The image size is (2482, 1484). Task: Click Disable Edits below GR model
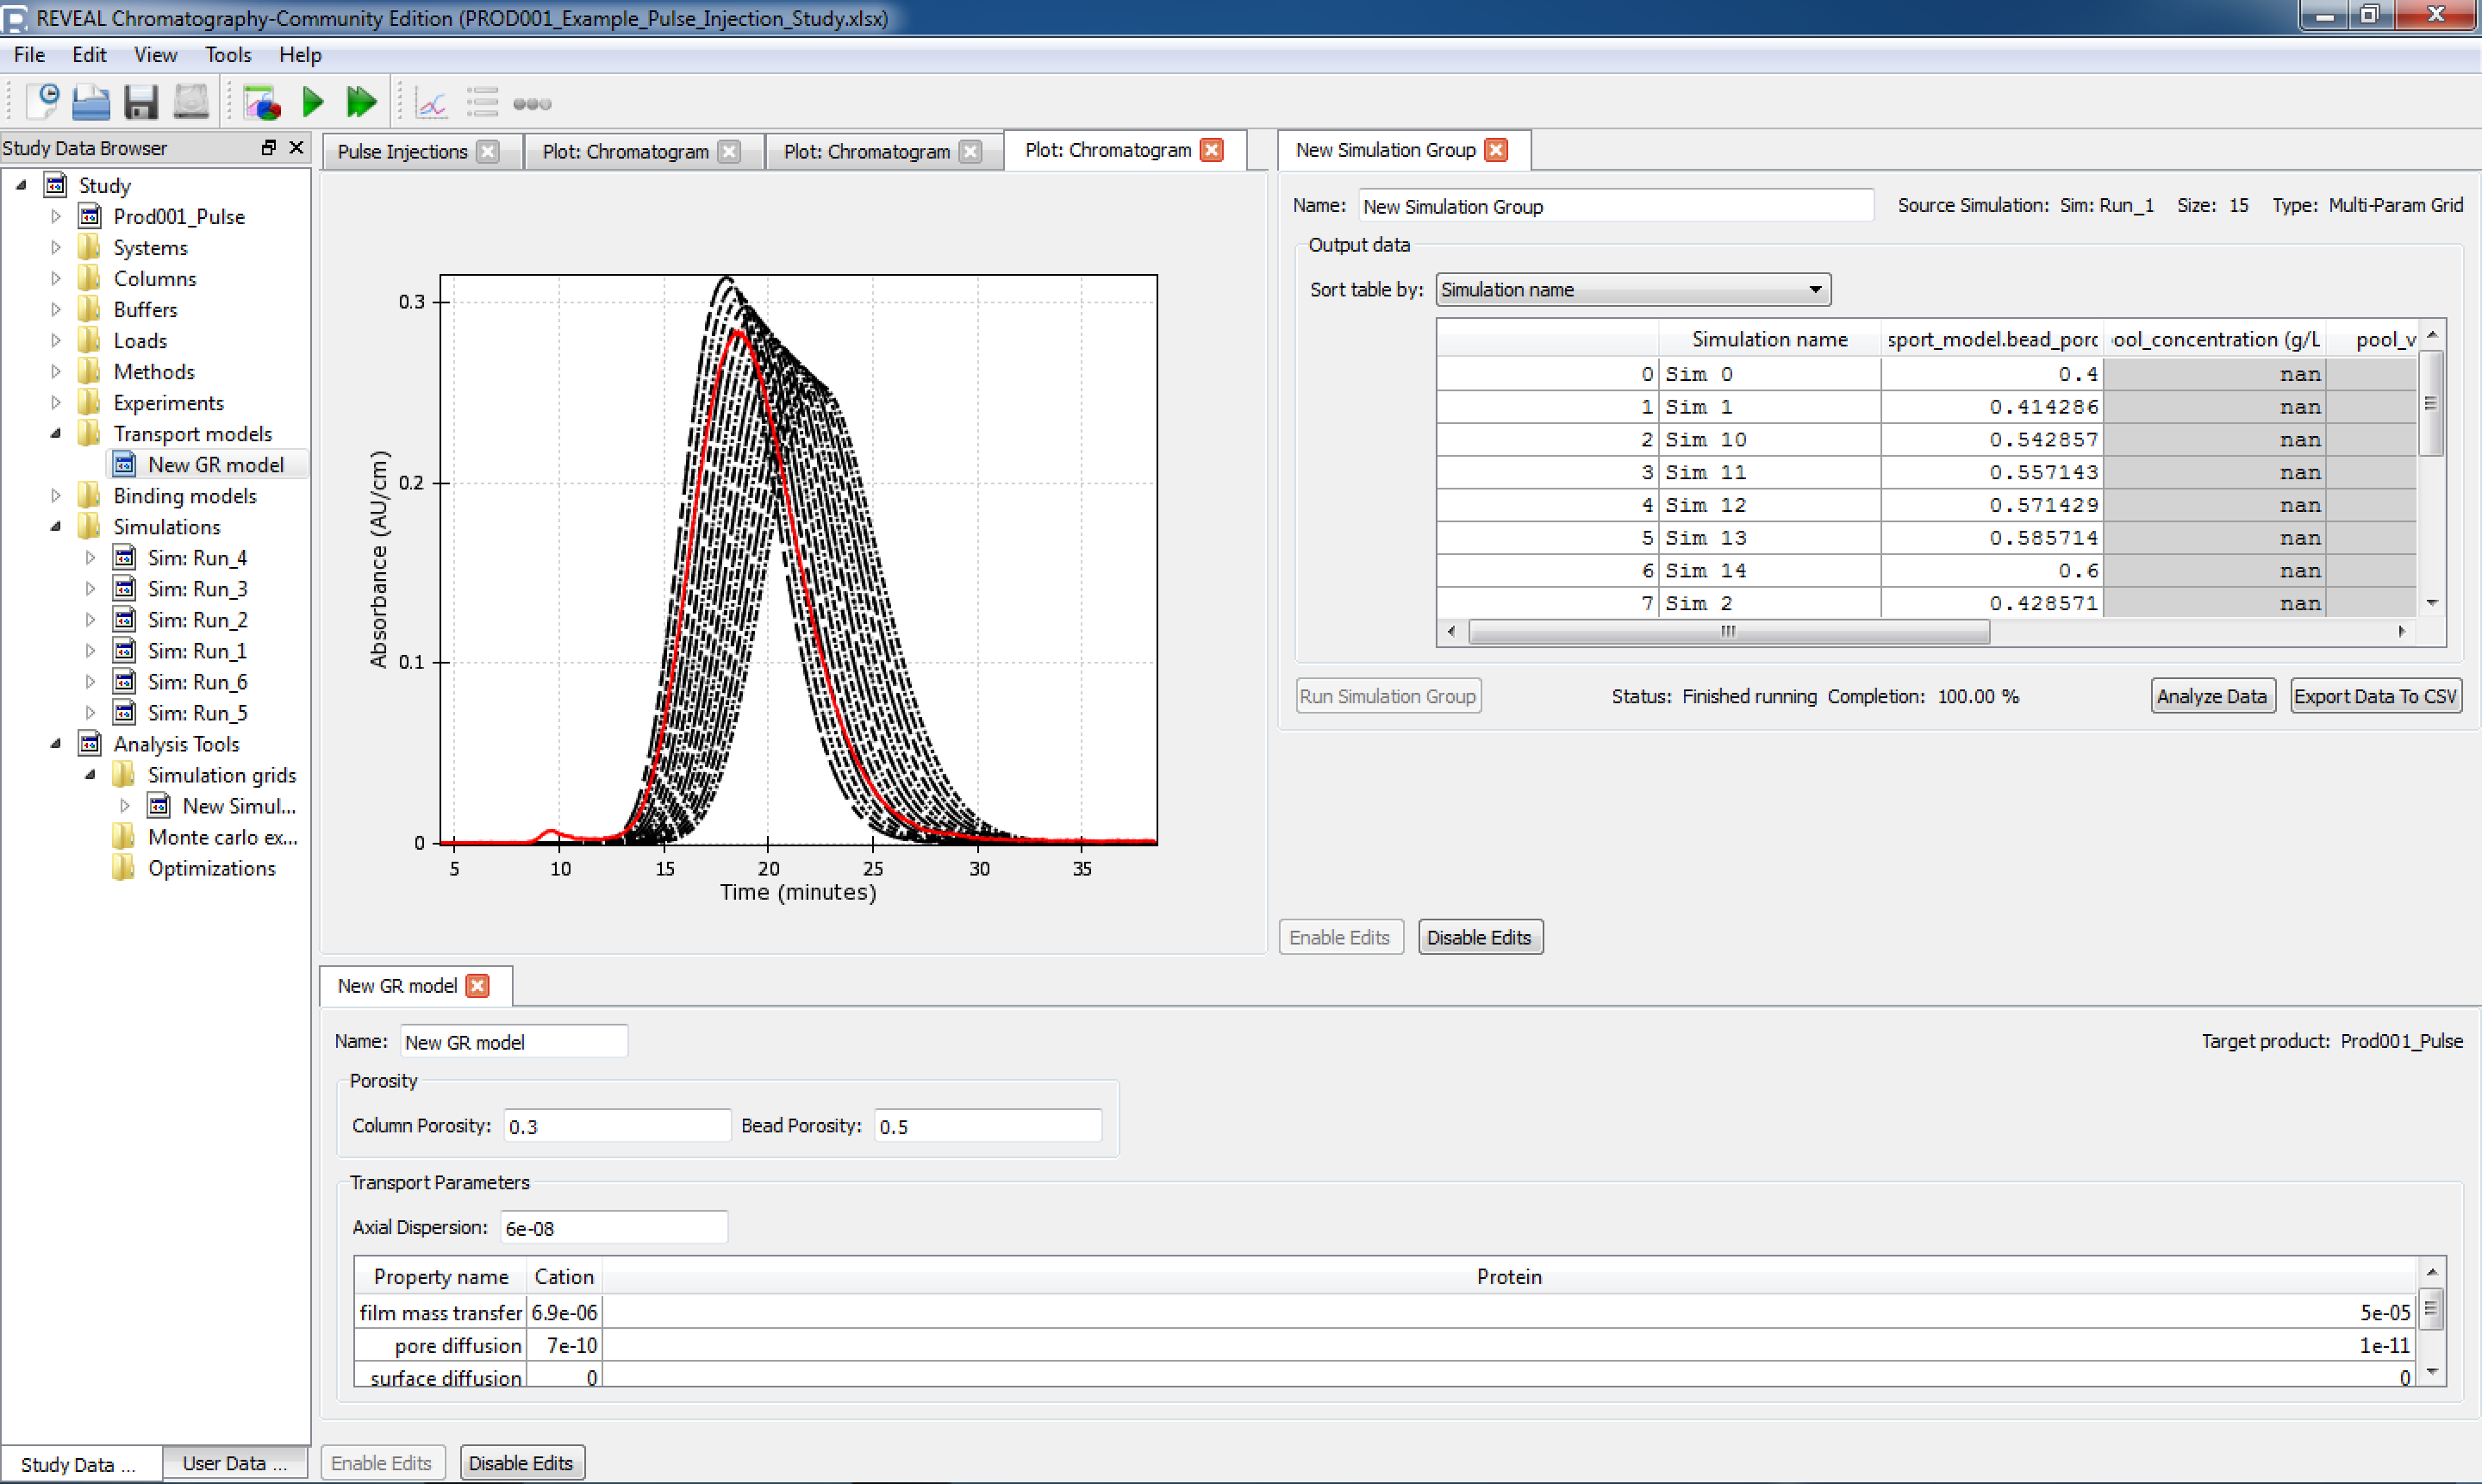click(521, 1463)
